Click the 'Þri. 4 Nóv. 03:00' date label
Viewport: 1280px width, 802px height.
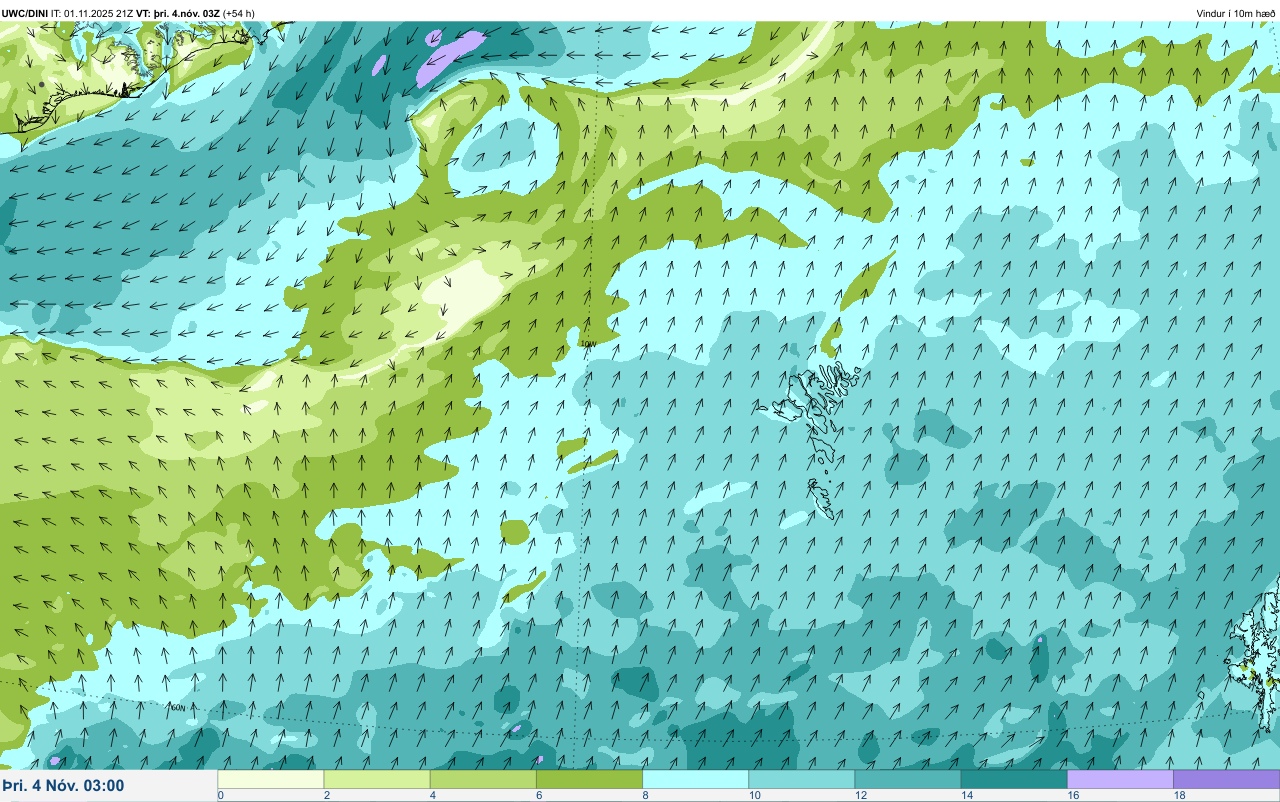[63, 785]
